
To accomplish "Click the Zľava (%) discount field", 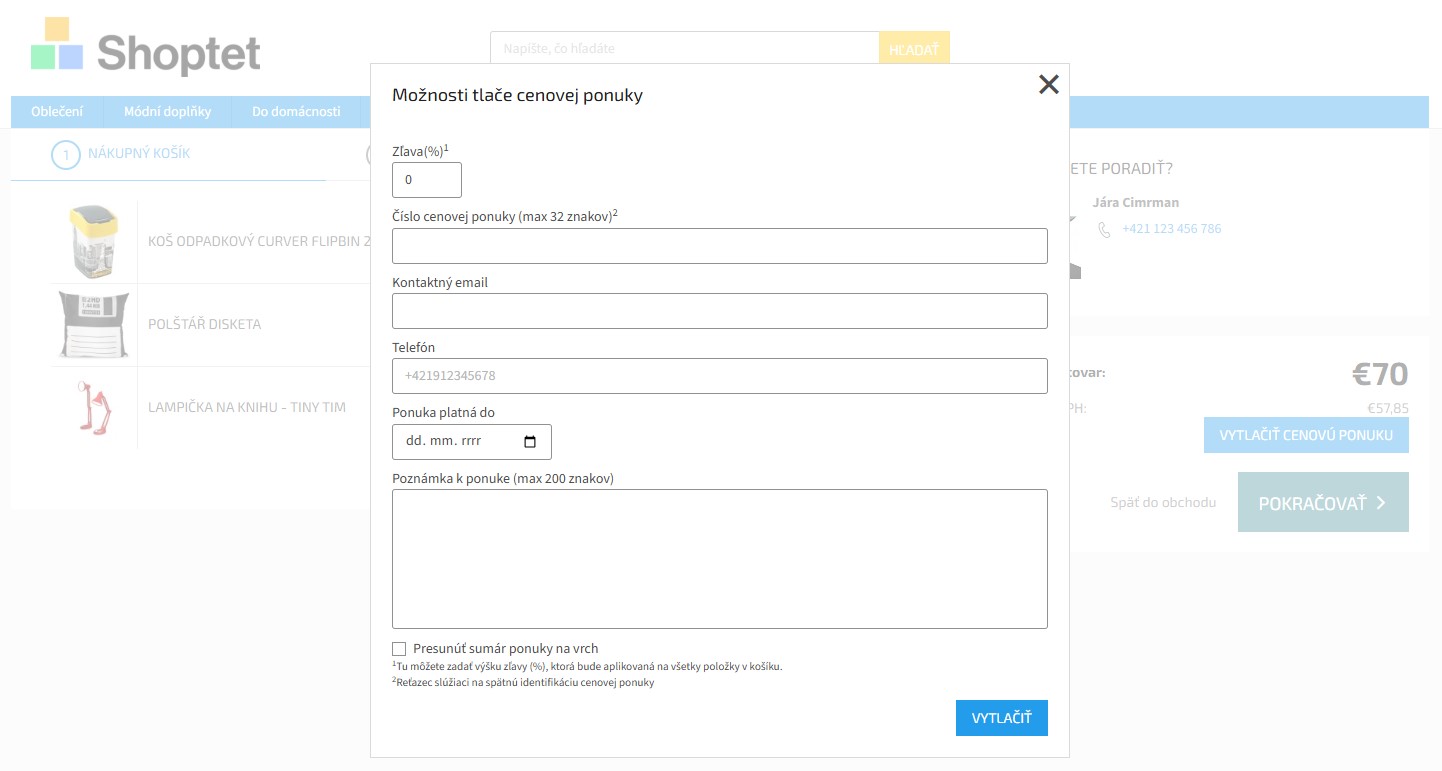I will coord(427,180).
